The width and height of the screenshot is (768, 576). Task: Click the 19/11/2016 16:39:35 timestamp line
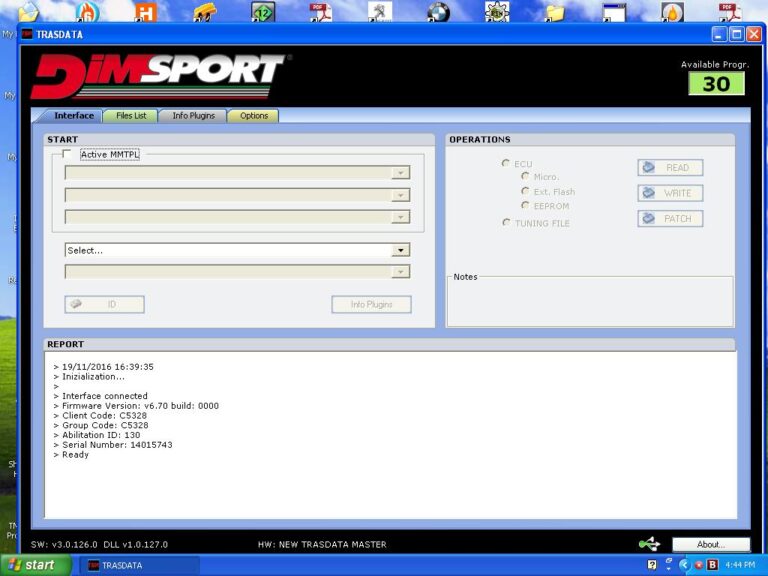tap(103, 366)
